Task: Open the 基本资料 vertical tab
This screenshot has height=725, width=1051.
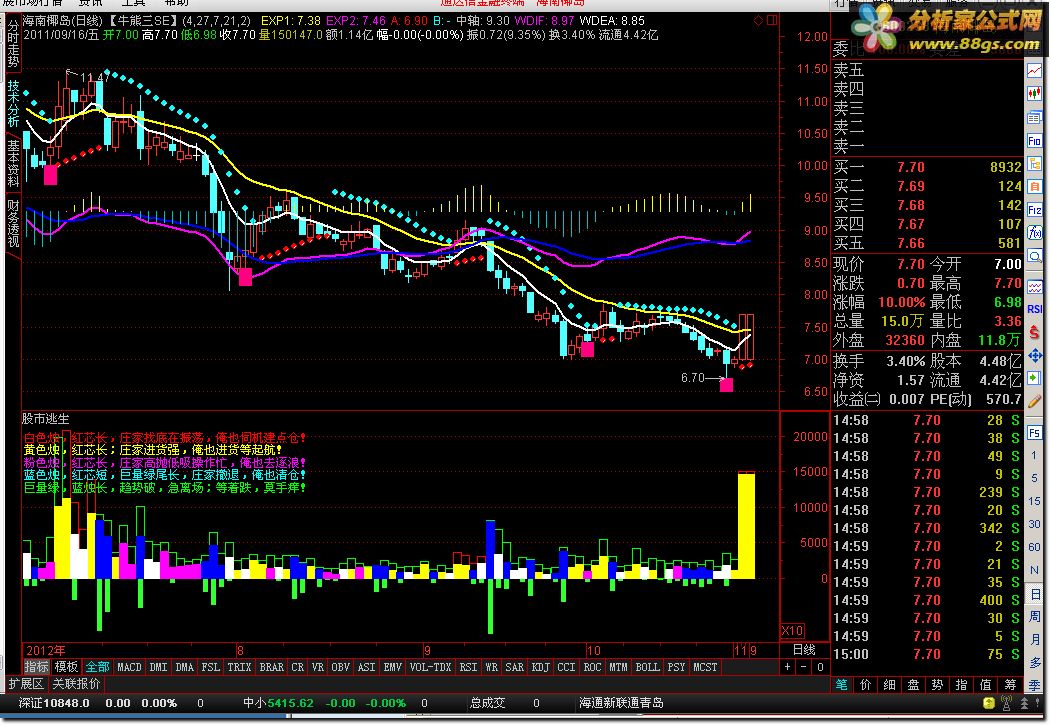Action: point(13,162)
